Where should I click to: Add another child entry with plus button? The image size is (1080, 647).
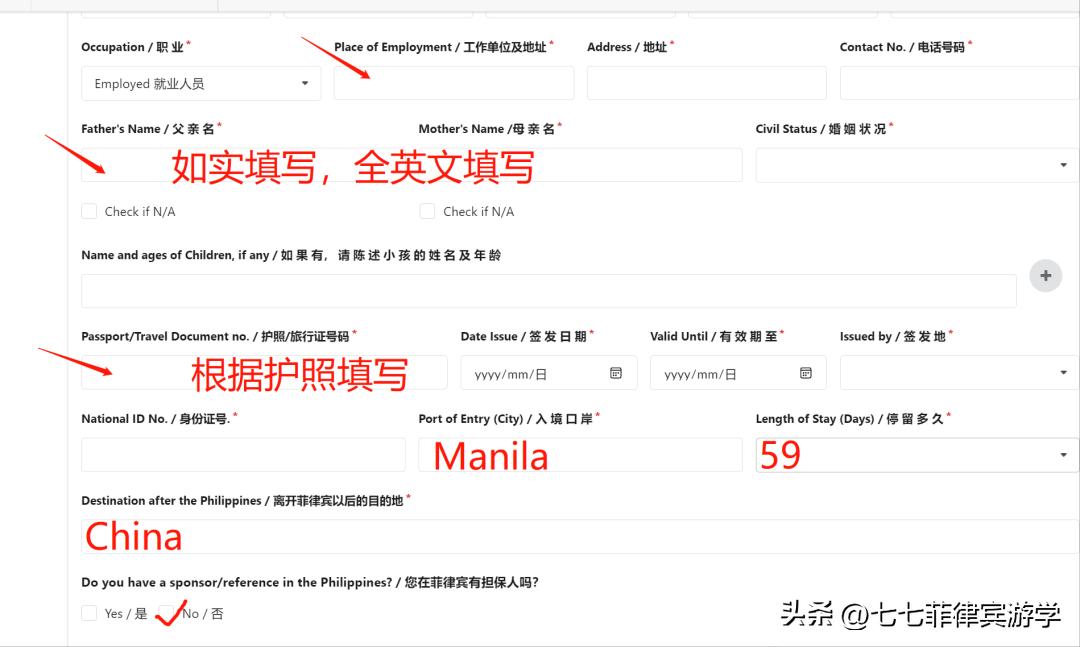tap(1046, 276)
